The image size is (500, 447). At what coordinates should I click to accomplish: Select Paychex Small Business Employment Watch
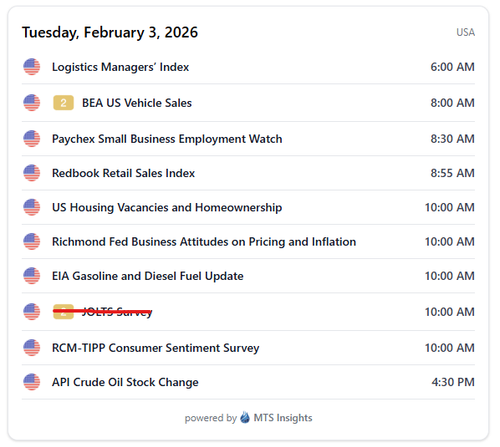tap(167, 139)
